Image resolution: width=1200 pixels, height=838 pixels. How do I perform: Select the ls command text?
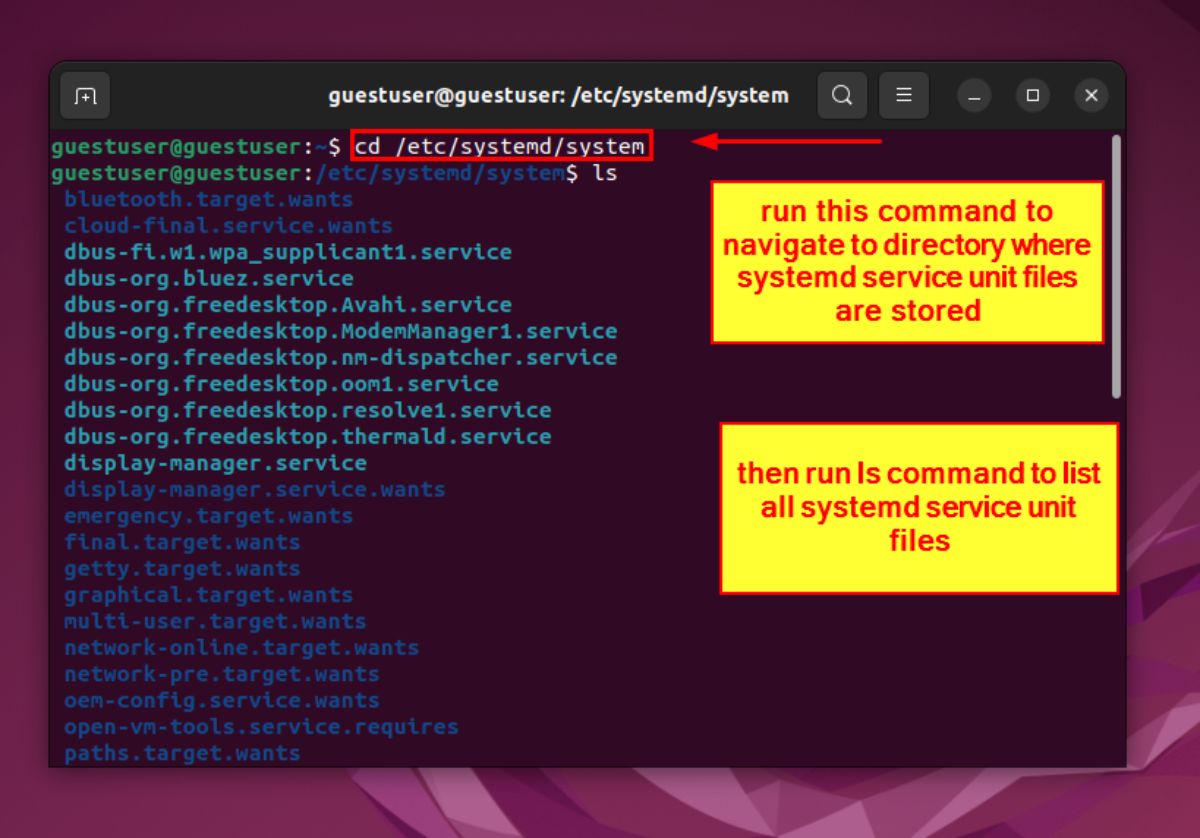pyautogui.click(x=607, y=172)
